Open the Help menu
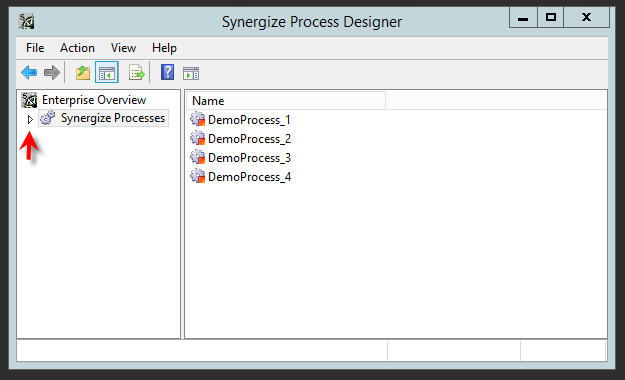This screenshot has height=380, width=625. point(164,48)
